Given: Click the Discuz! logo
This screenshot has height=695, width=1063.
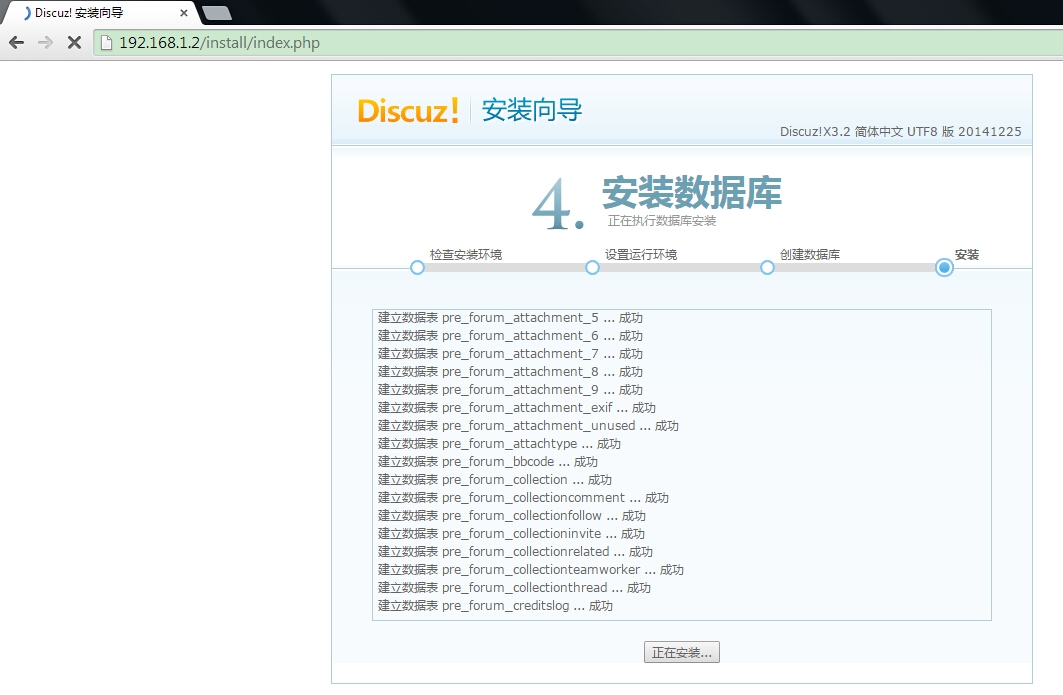Looking at the screenshot, I should pos(407,110).
